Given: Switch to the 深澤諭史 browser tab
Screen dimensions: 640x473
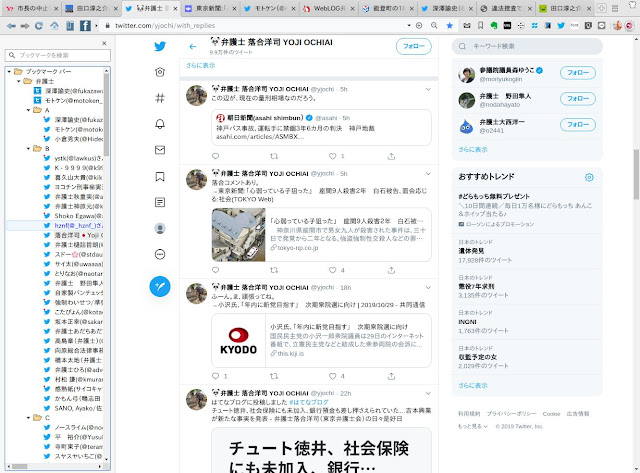Looking at the screenshot, I should [x=447, y=8].
